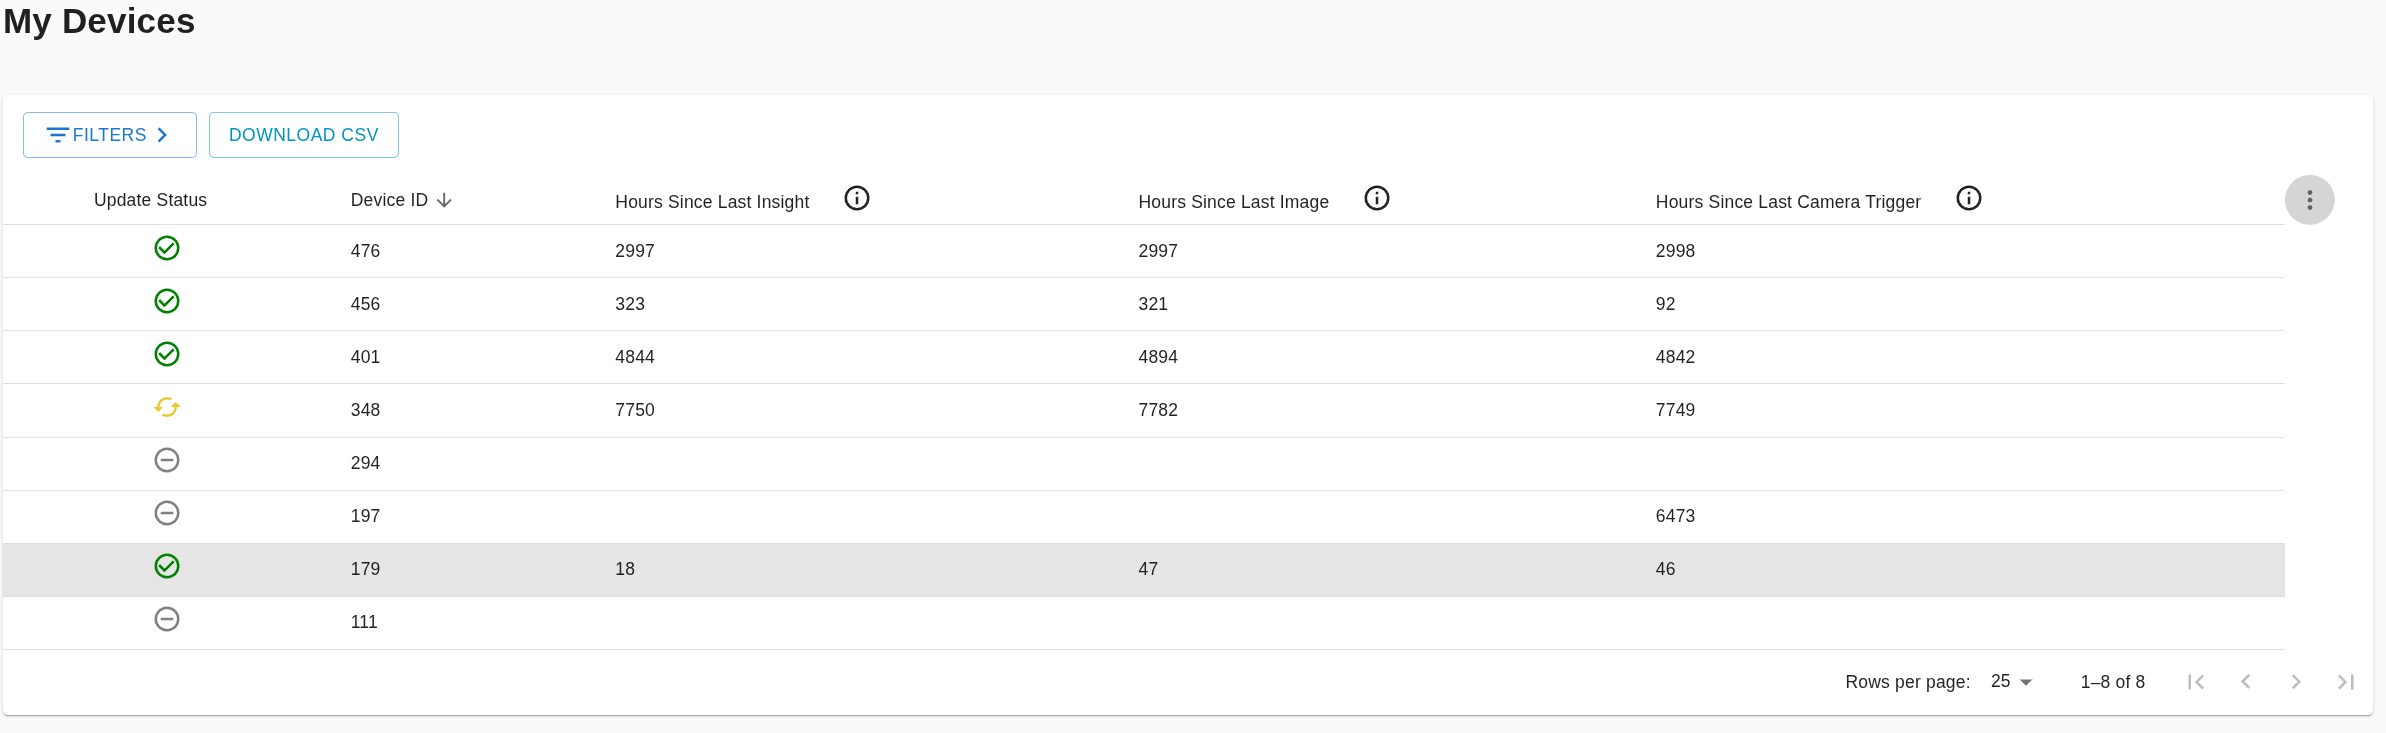2386x733 pixels.
Task: Click the gray minus status icon for device 294
Action: click(167, 460)
